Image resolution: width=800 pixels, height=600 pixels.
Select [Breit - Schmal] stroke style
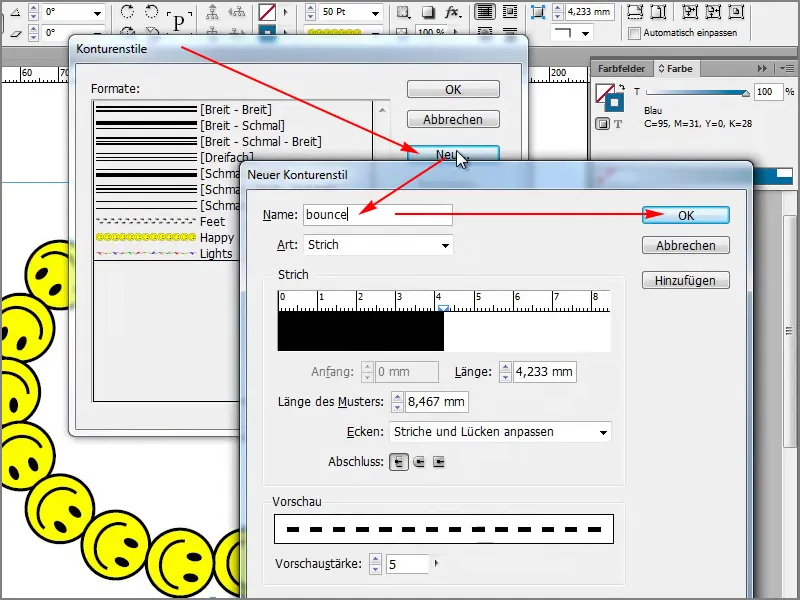(233, 126)
